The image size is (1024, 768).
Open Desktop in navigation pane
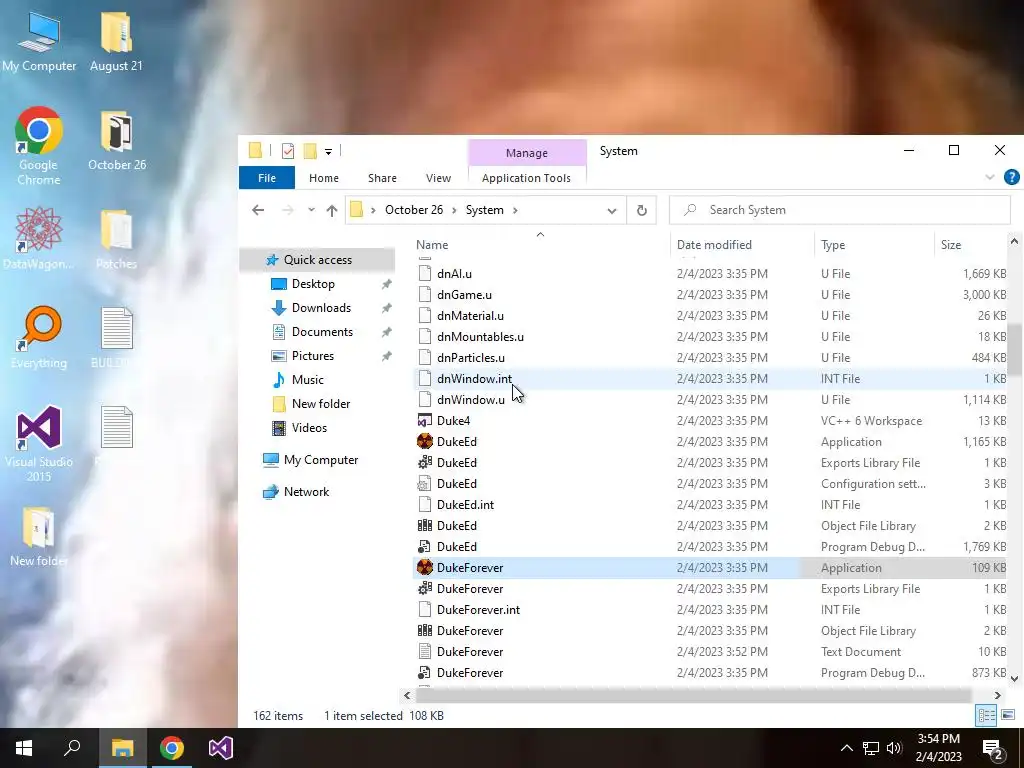pyautogui.click(x=313, y=284)
